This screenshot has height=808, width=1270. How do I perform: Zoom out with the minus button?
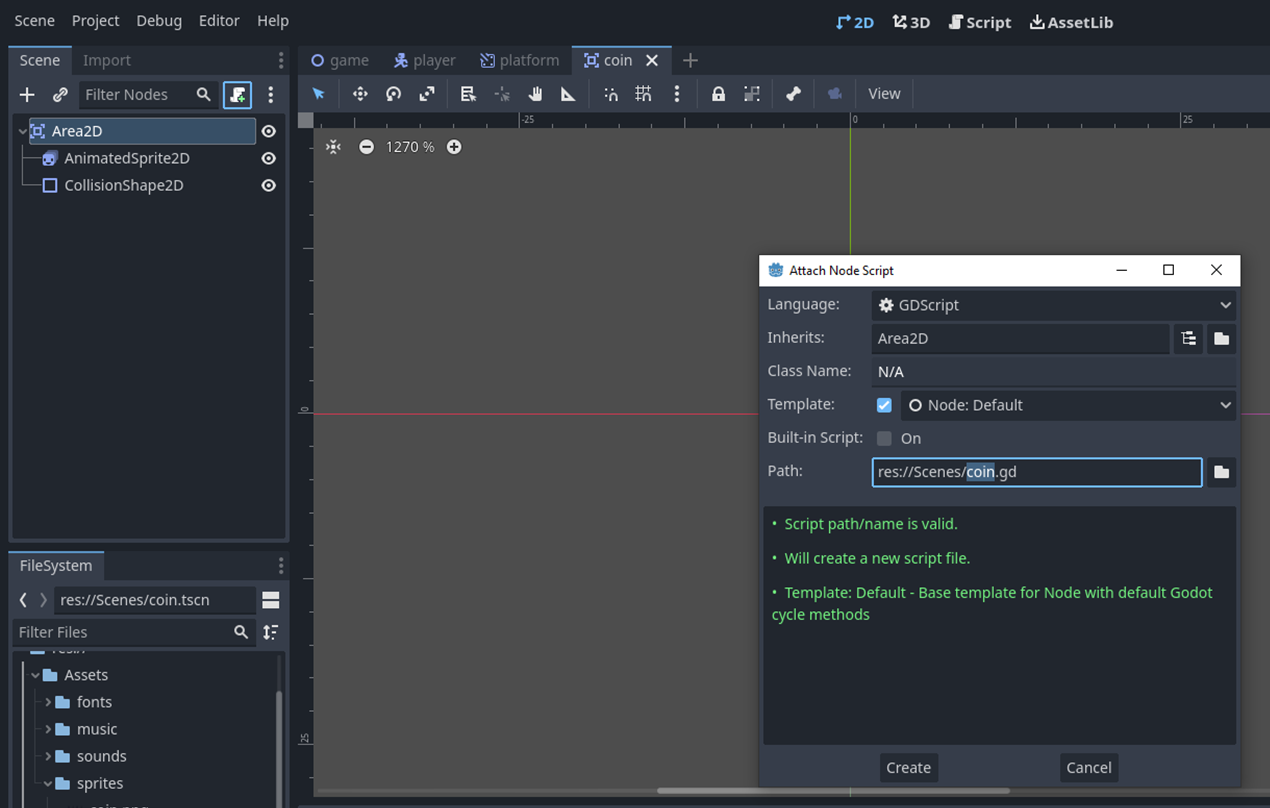point(367,147)
